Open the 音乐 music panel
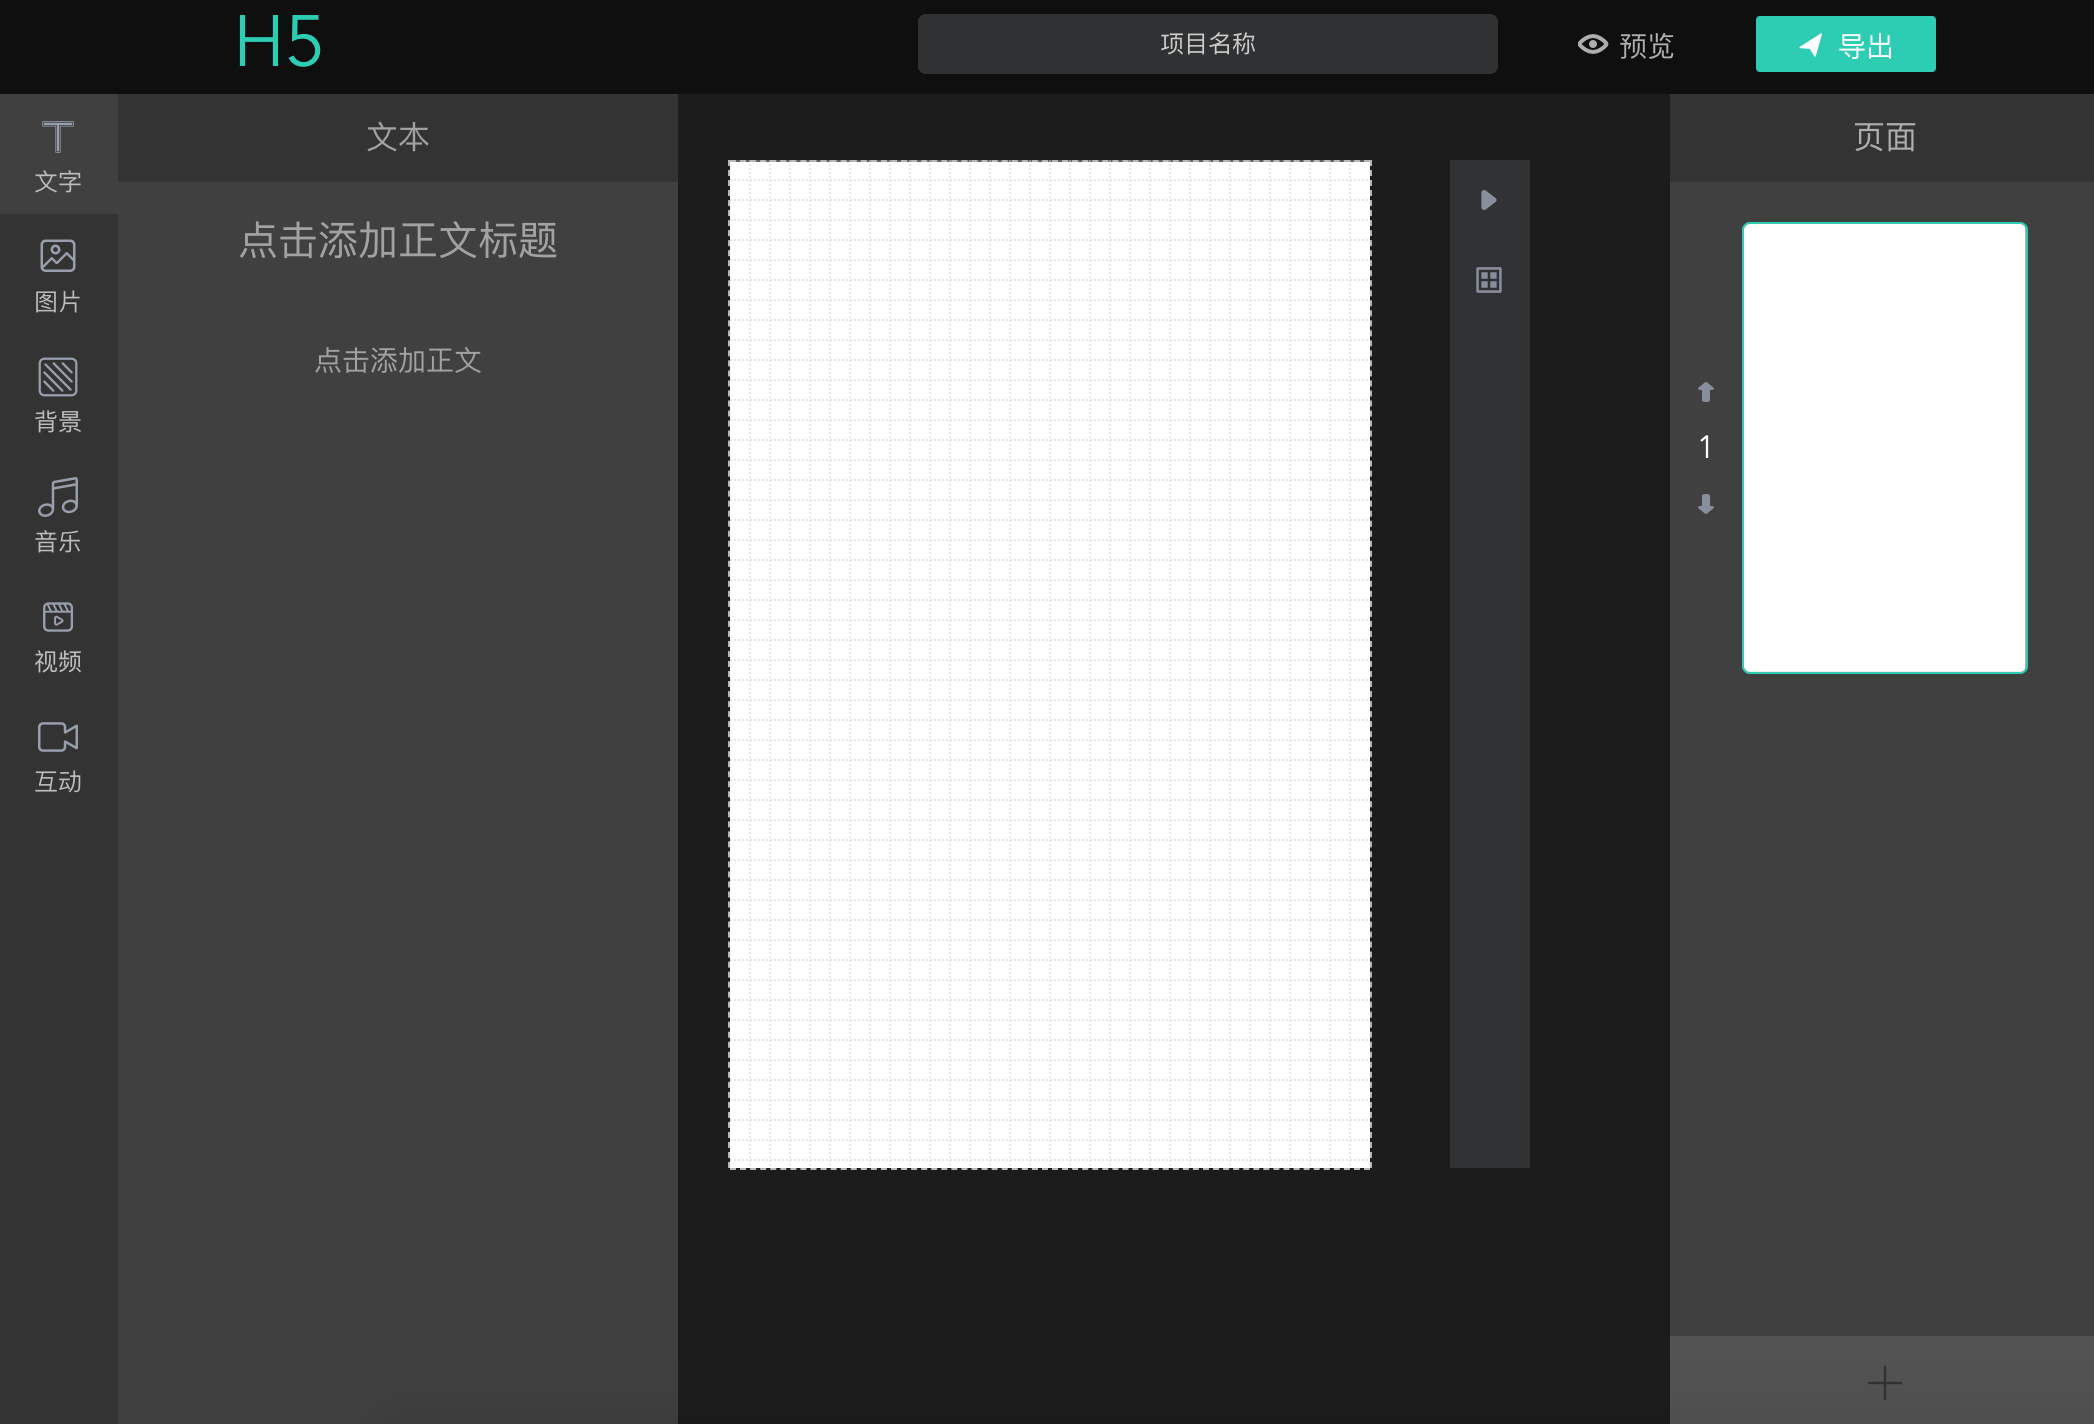The width and height of the screenshot is (2094, 1424). coord(57,515)
